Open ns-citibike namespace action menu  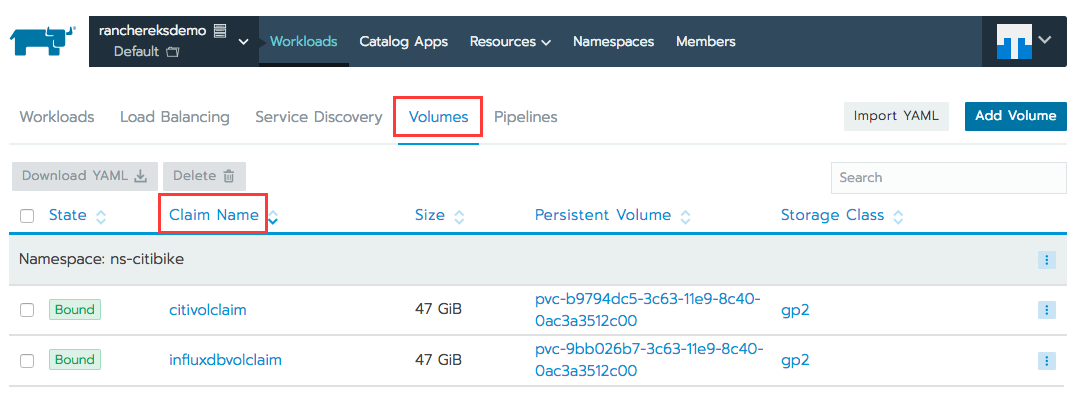pos(1047,260)
